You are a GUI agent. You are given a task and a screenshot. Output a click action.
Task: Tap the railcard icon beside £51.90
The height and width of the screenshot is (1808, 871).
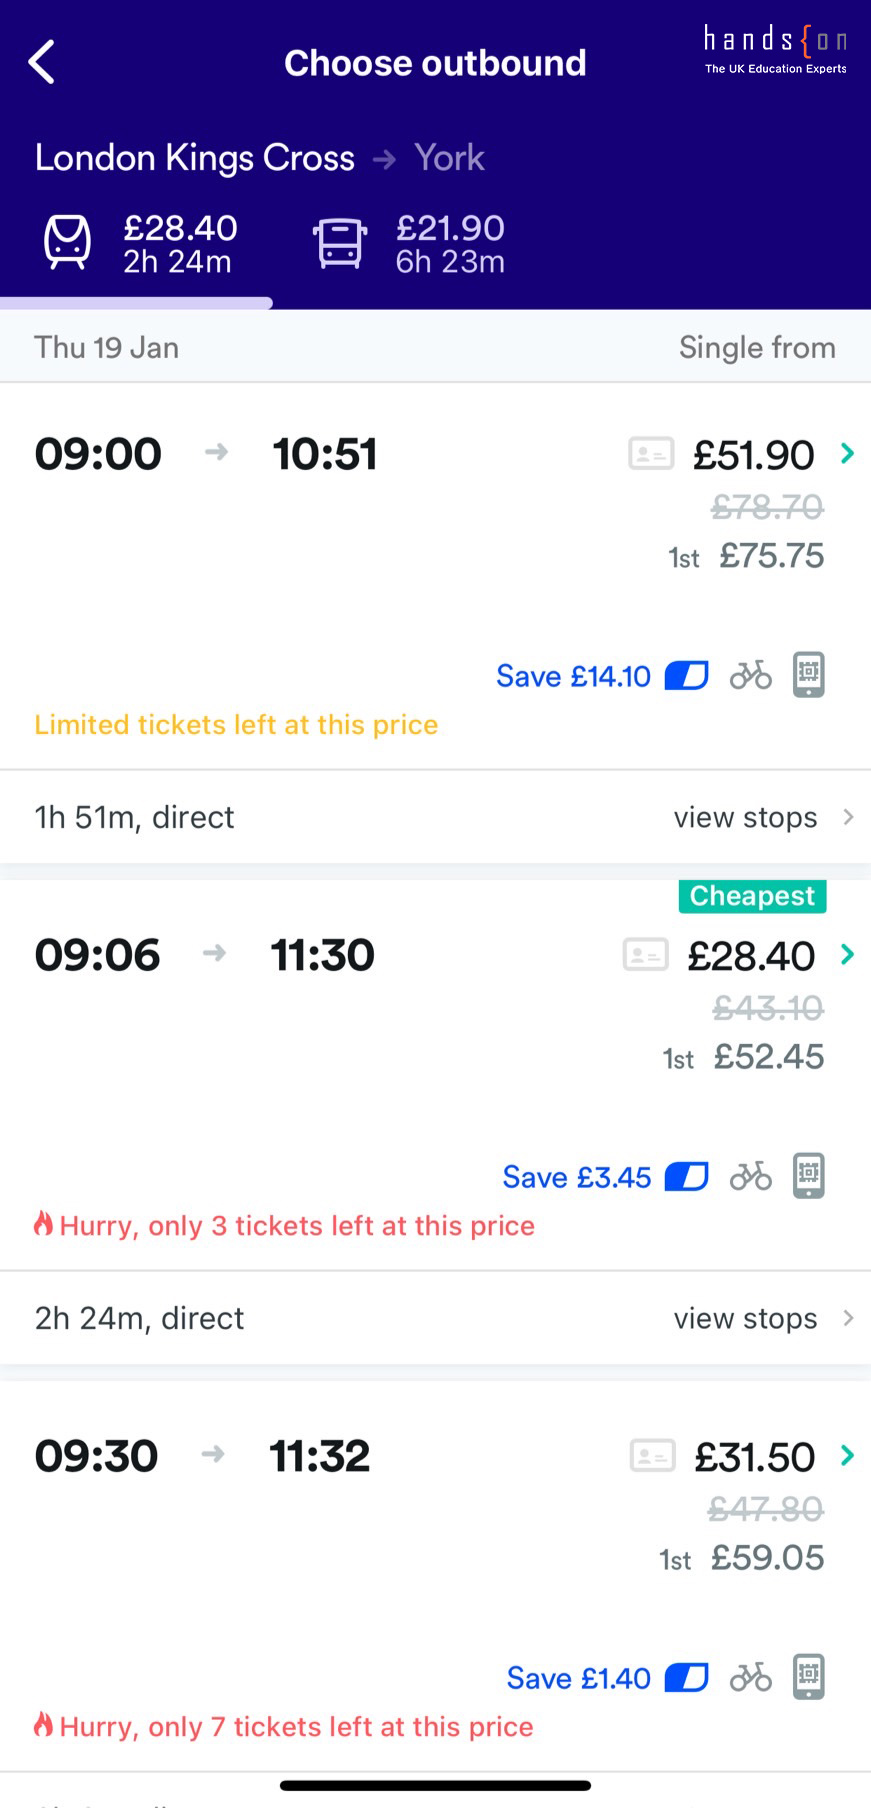point(650,454)
